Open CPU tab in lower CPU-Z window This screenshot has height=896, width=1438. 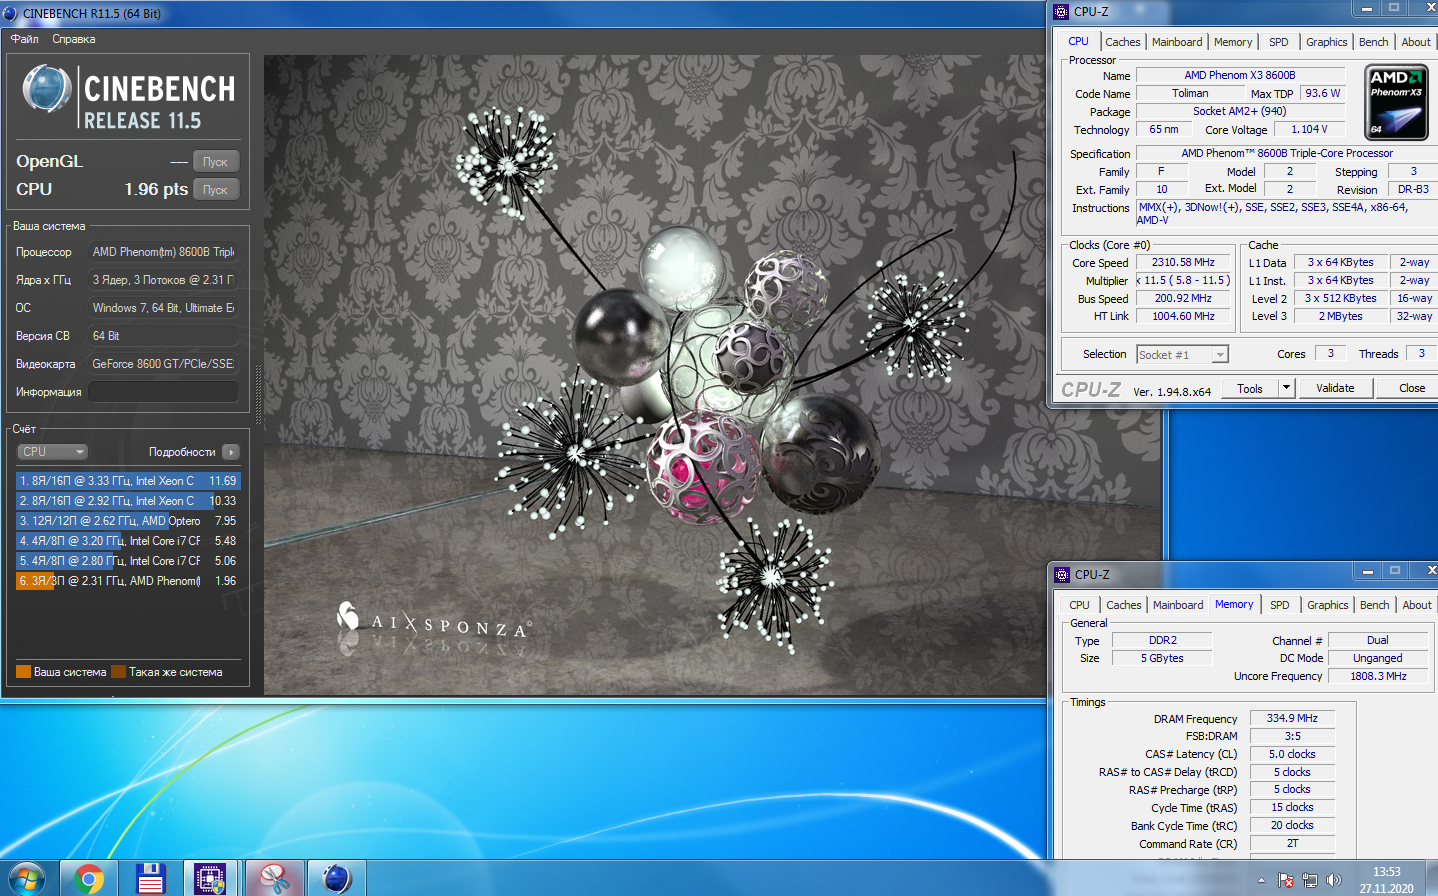(x=1079, y=605)
